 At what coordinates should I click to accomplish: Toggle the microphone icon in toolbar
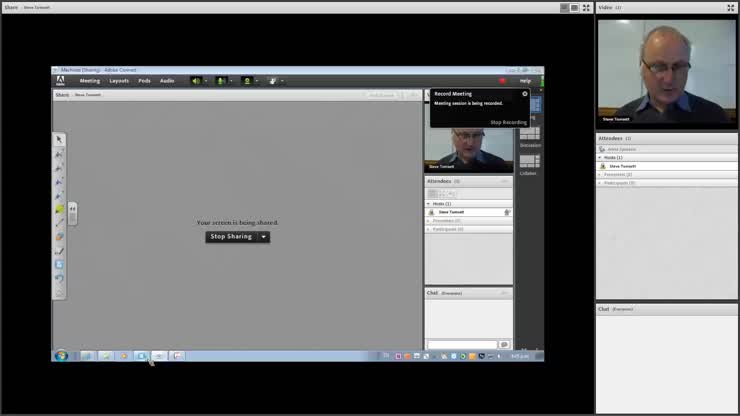click(x=221, y=81)
